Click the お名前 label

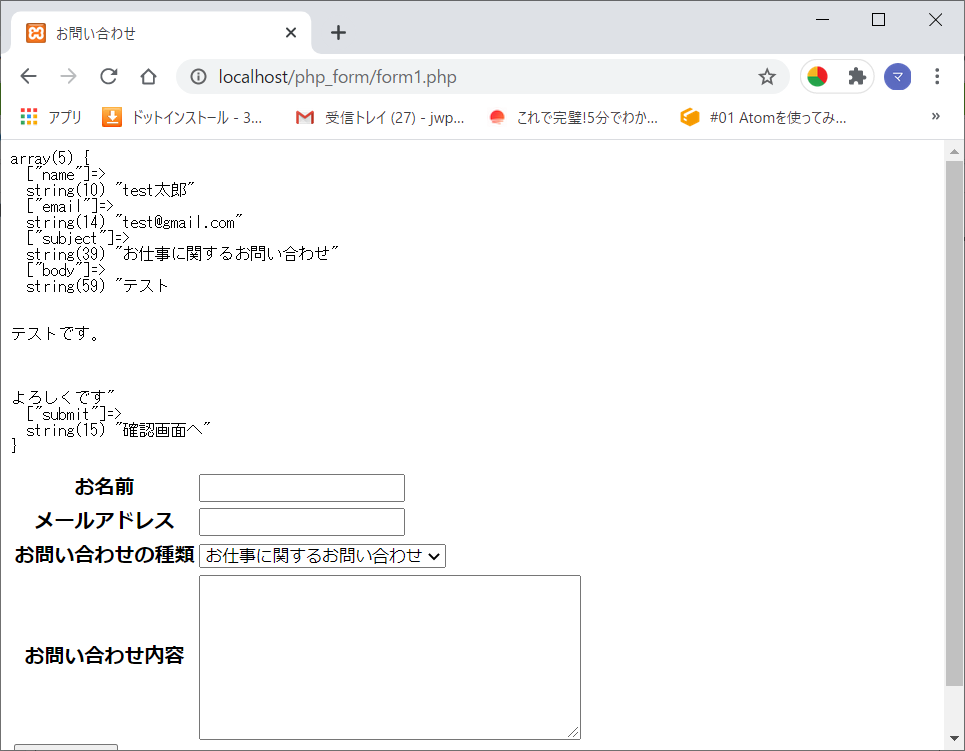[x=104, y=487]
